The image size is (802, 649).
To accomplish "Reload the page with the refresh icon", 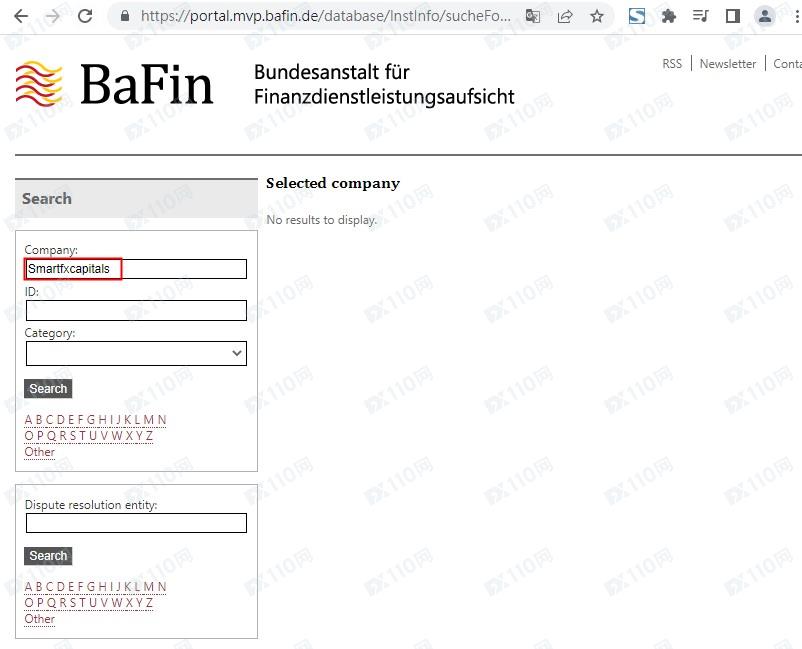I will pyautogui.click(x=85, y=16).
